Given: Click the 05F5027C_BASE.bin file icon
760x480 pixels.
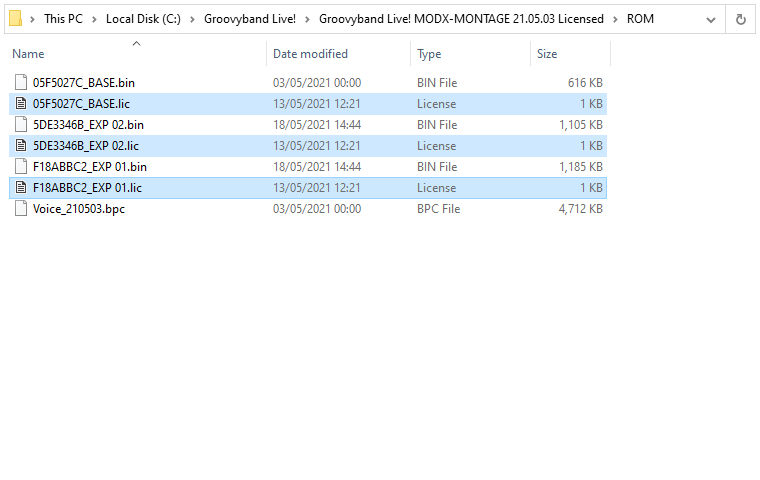Looking at the screenshot, I should point(21,82).
